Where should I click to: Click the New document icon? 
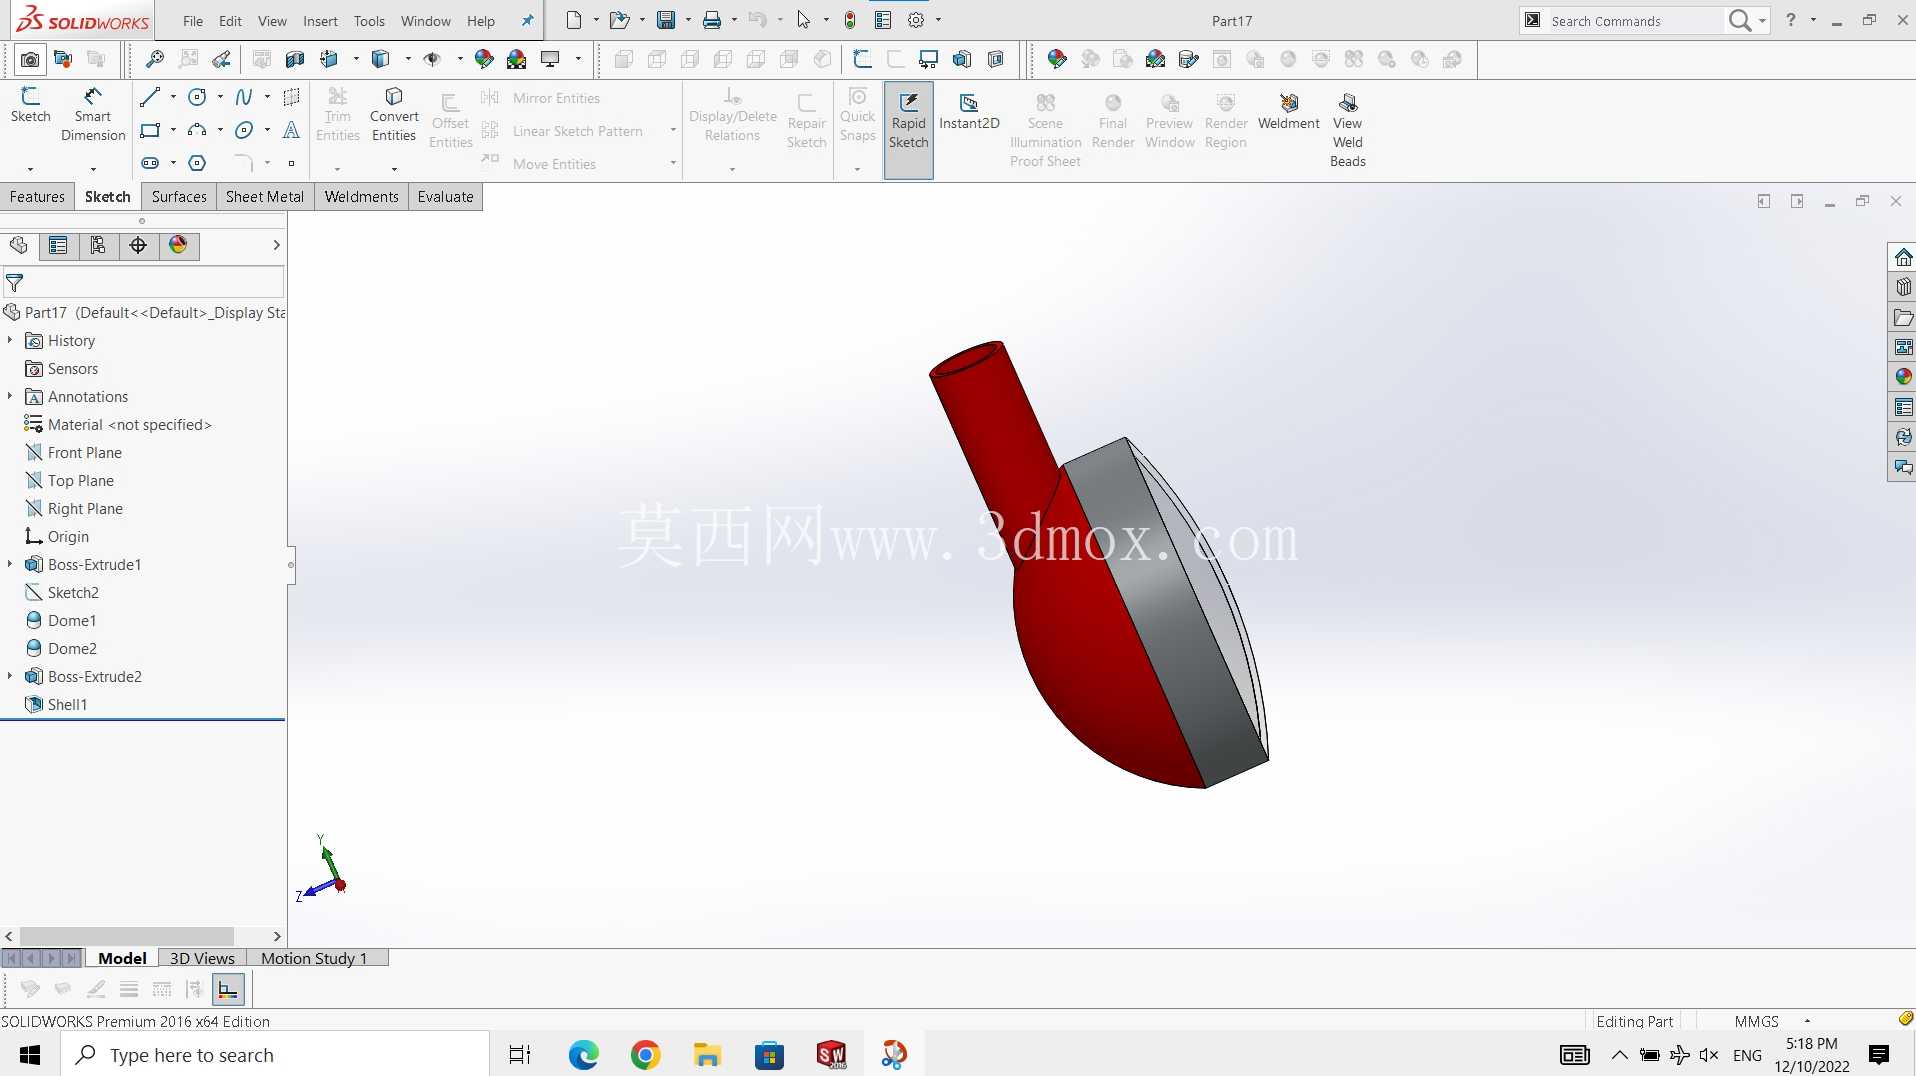tap(574, 20)
